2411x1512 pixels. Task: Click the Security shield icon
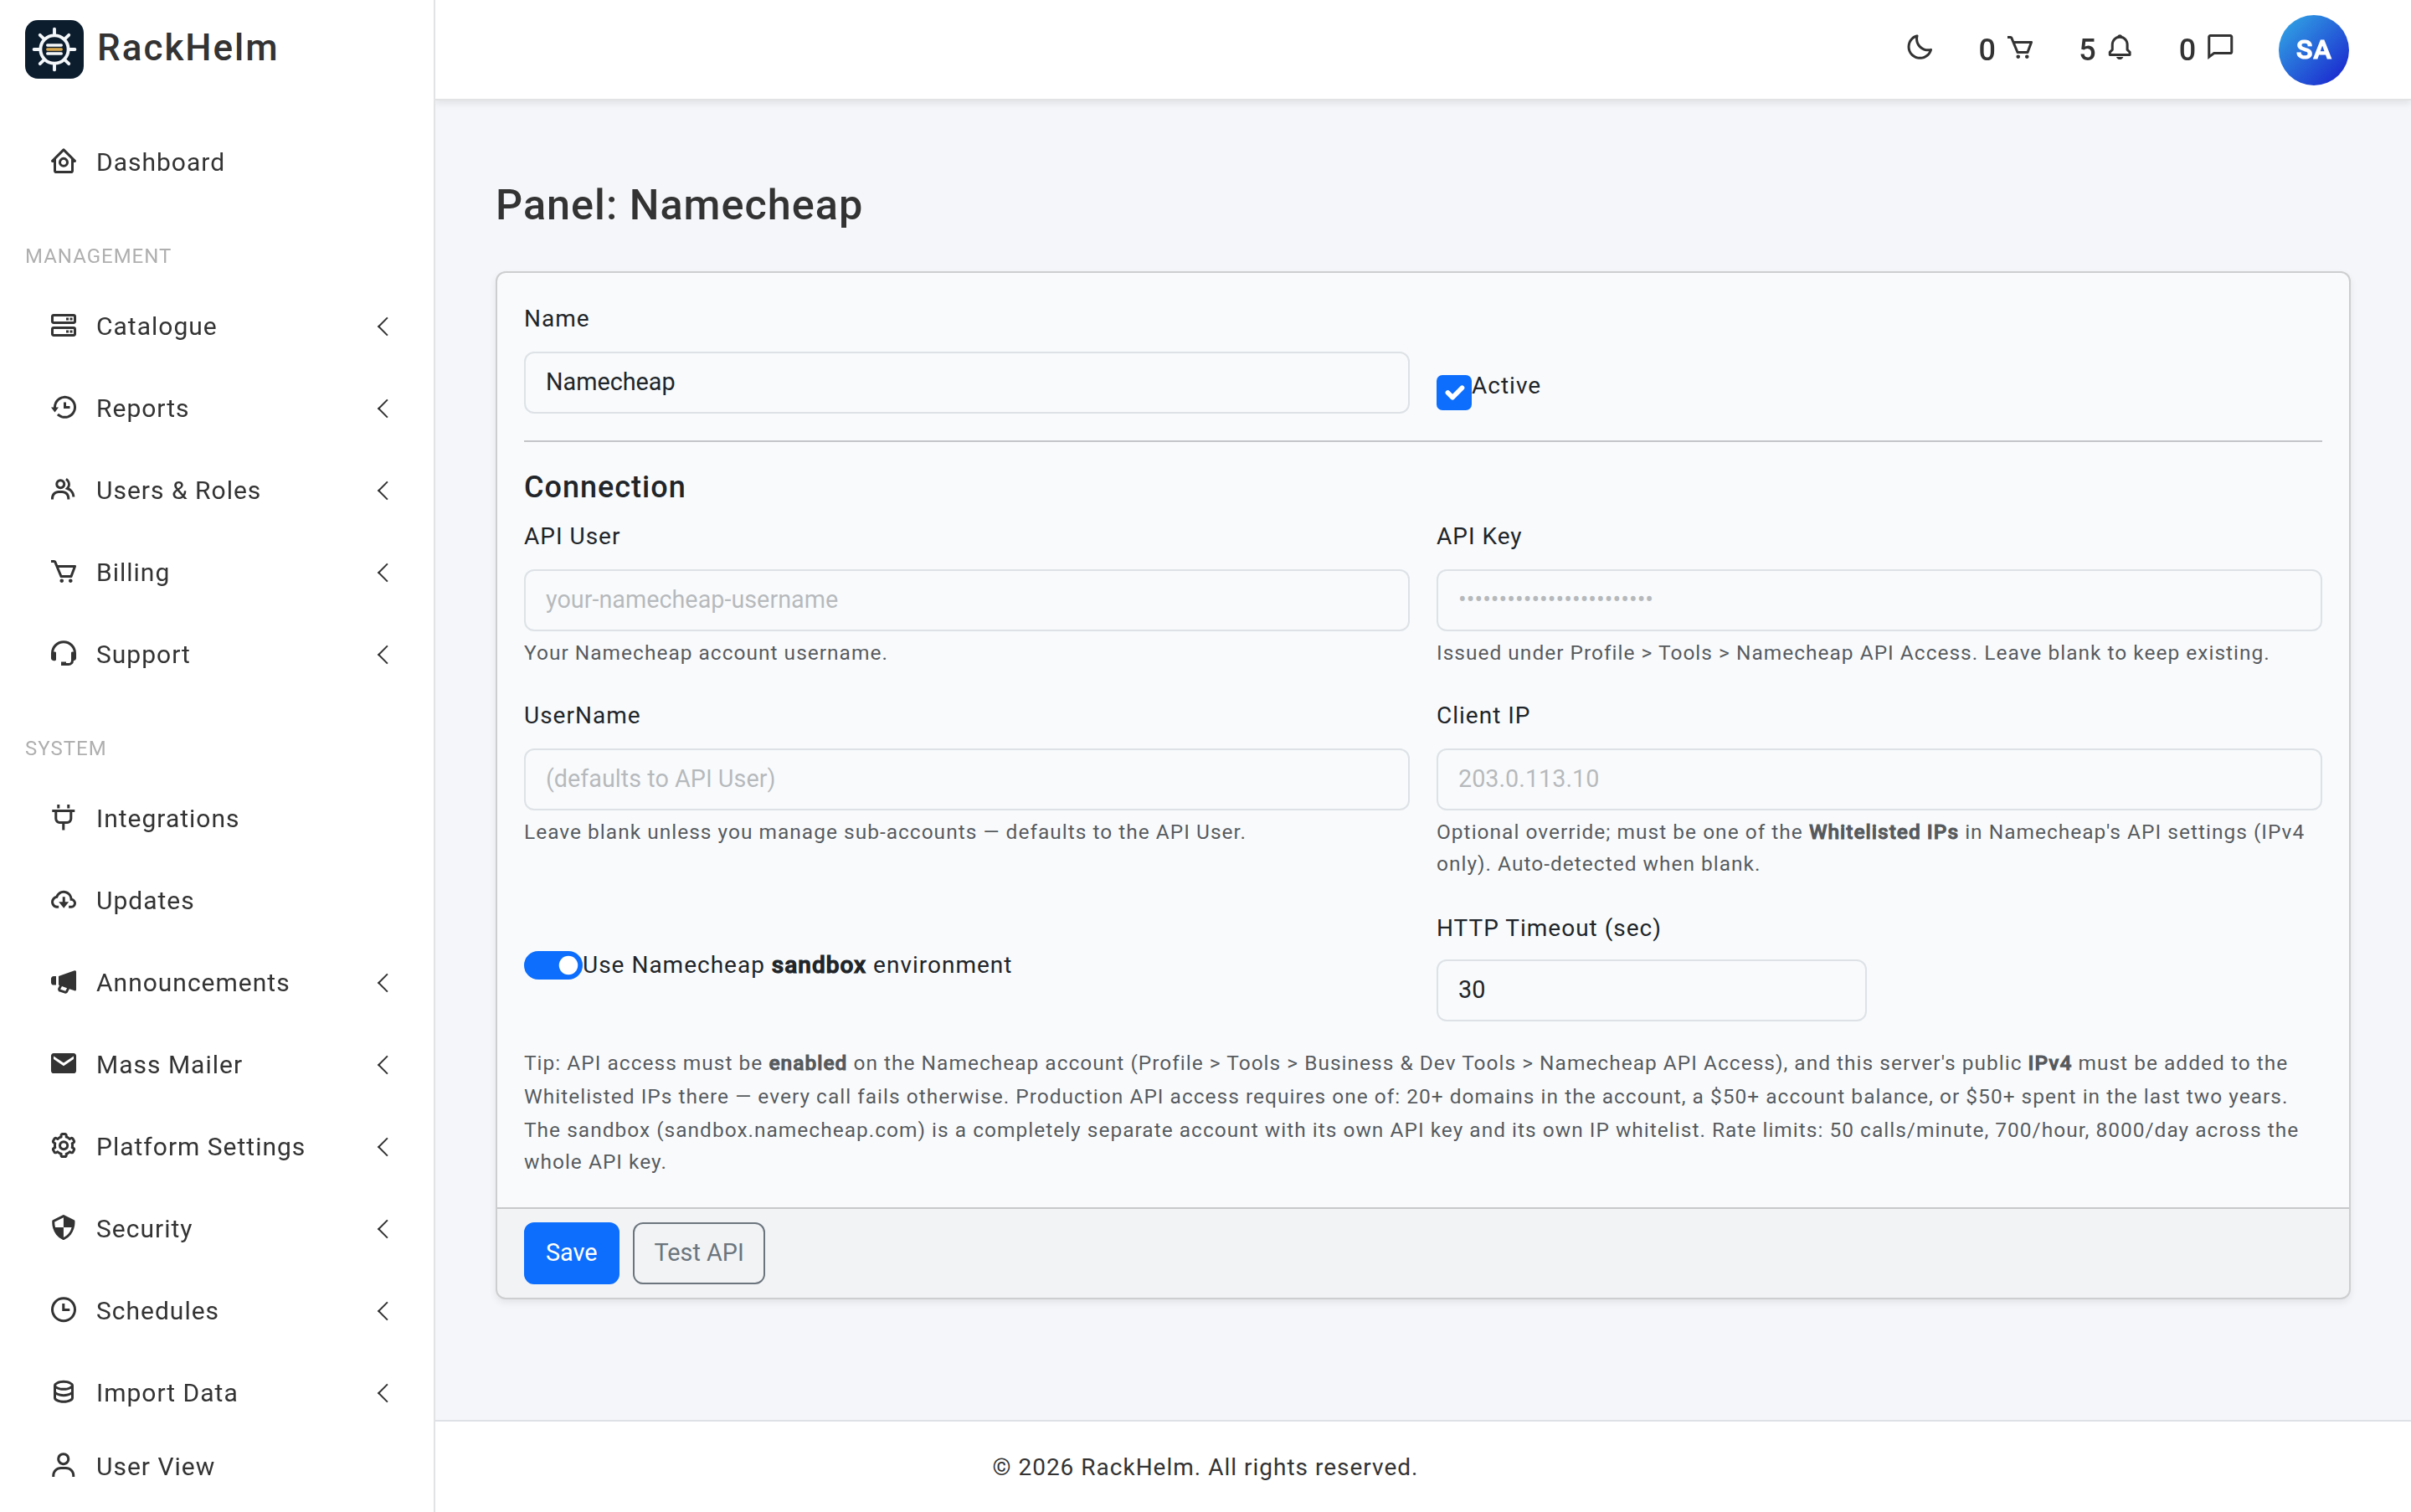point(64,1228)
